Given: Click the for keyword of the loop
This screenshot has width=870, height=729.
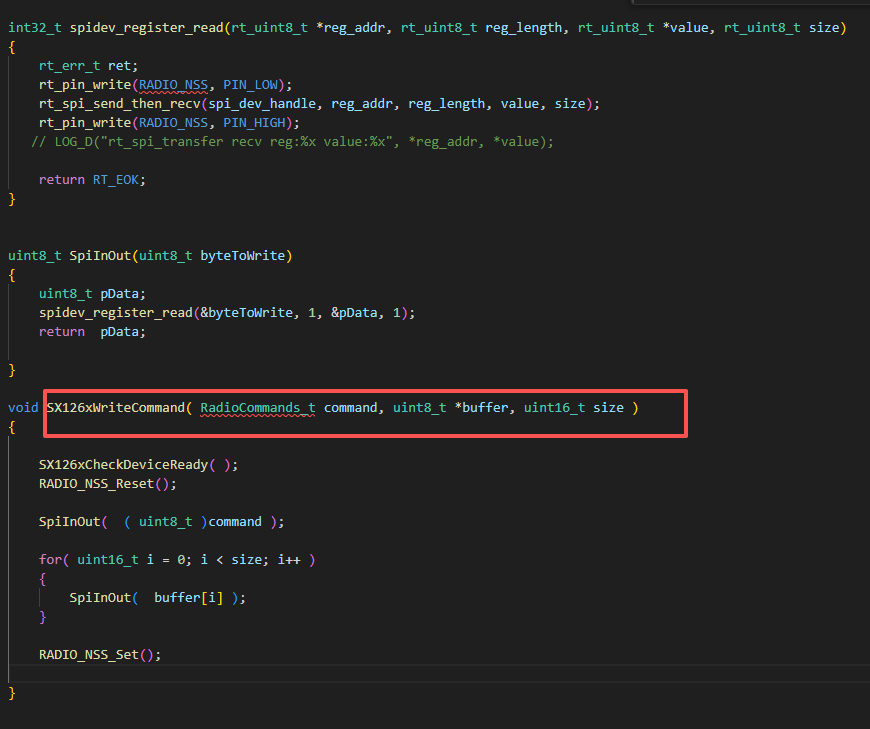Looking at the screenshot, I should point(50,560).
